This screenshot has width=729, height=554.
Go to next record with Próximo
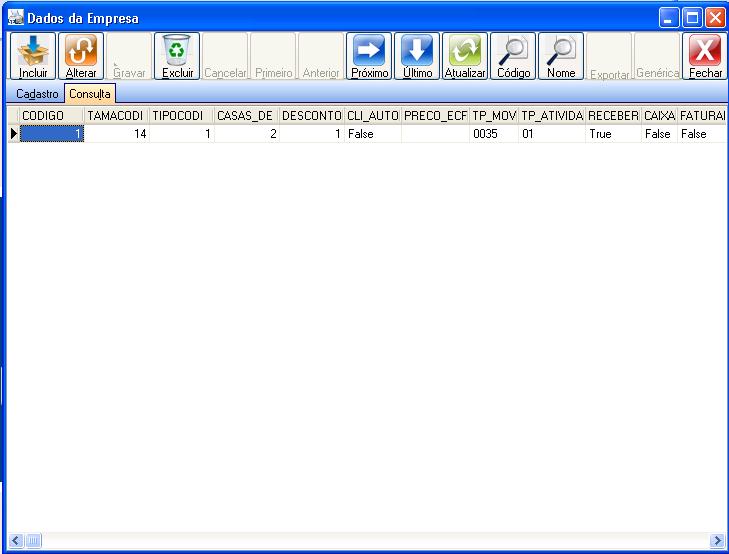point(370,56)
